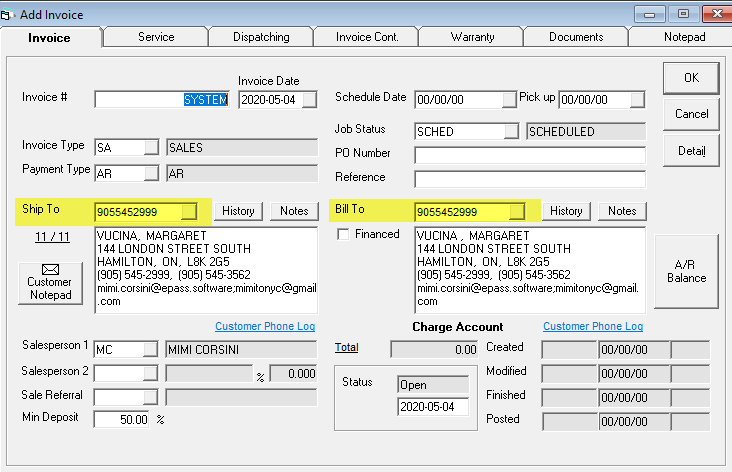
Task: Open Customer Phone Log under Bill To
Action: (x=593, y=326)
